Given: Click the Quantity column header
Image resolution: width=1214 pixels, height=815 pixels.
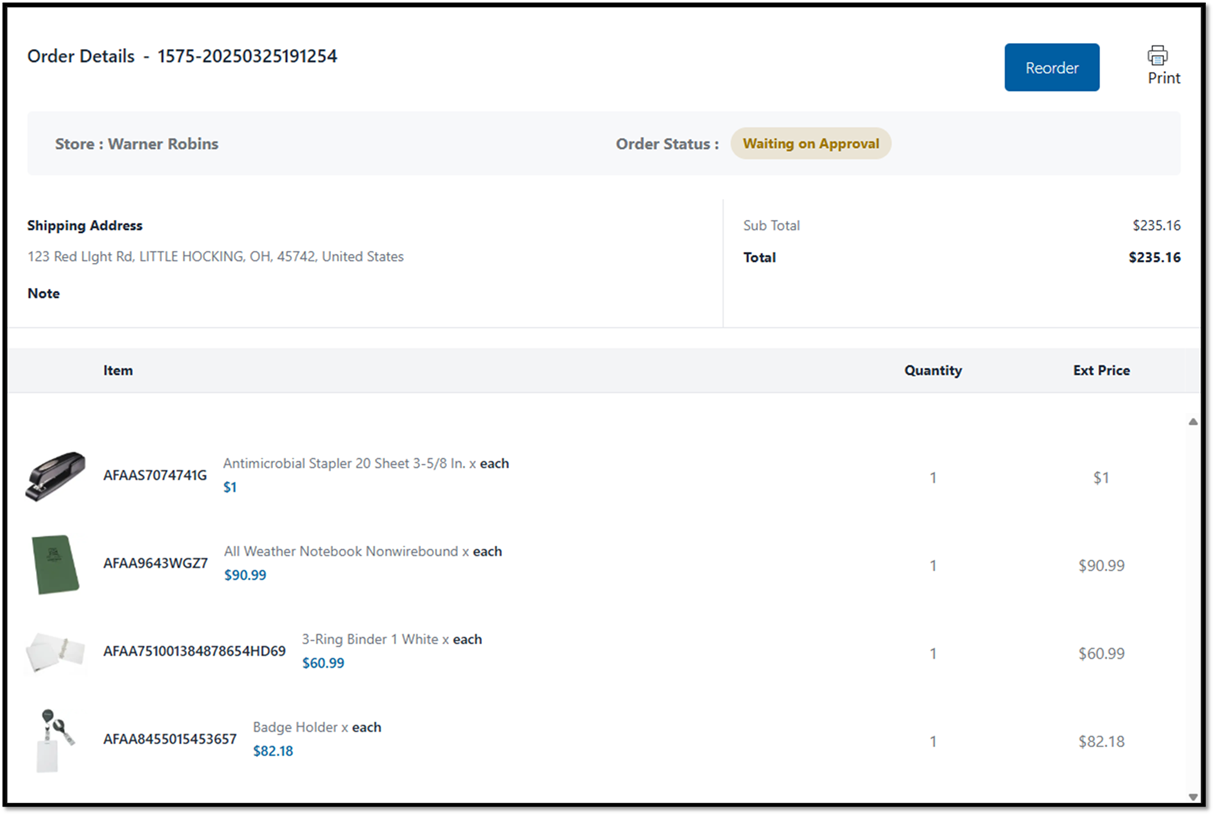Looking at the screenshot, I should pyautogui.click(x=932, y=371).
